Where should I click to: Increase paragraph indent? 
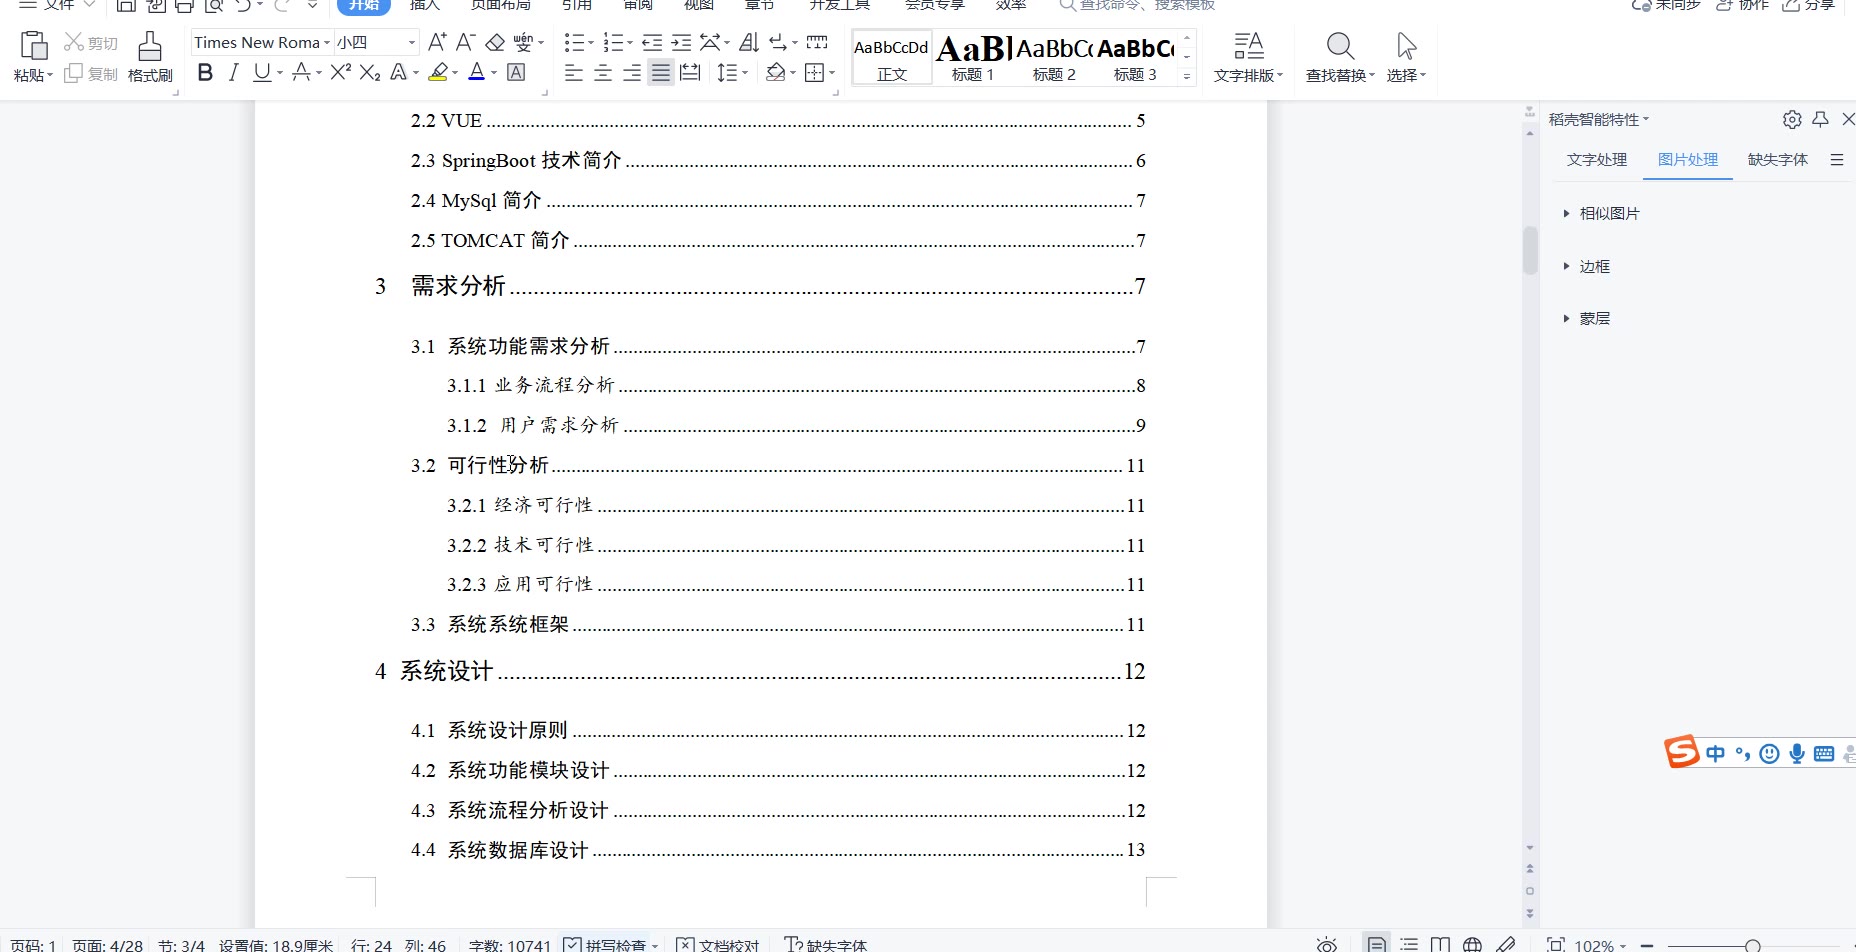[681, 42]
